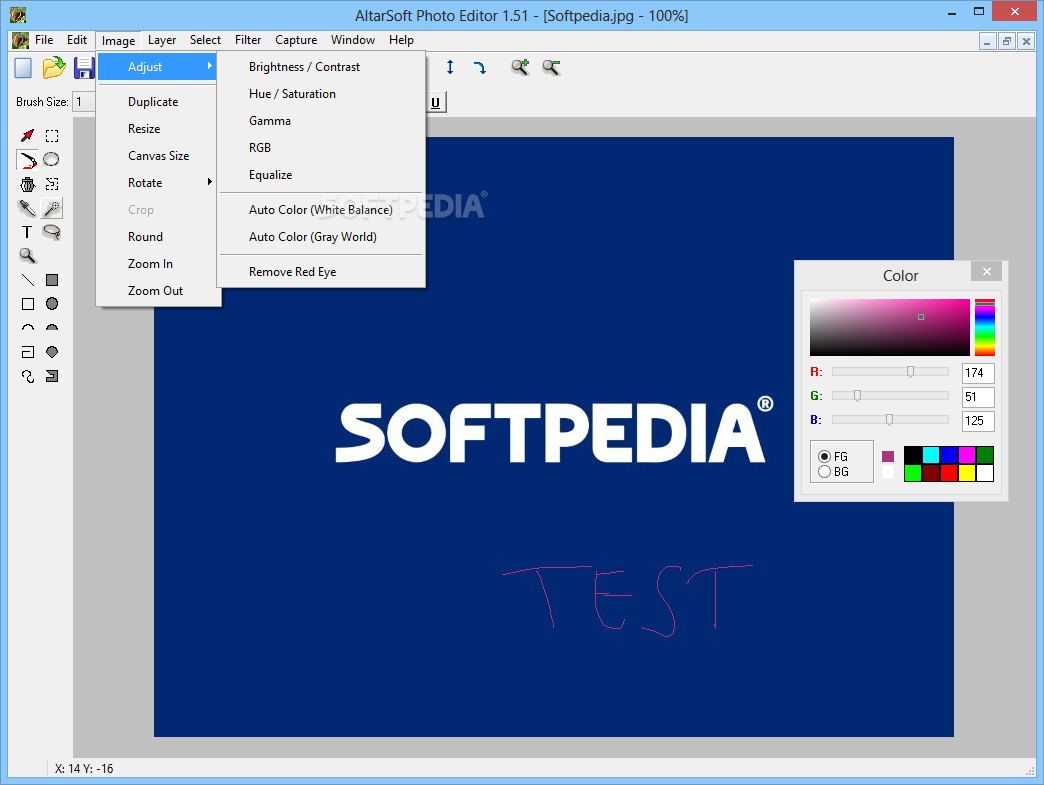Click the B blue channel slider
1044x785 pixels.
(x=890, y=419)
